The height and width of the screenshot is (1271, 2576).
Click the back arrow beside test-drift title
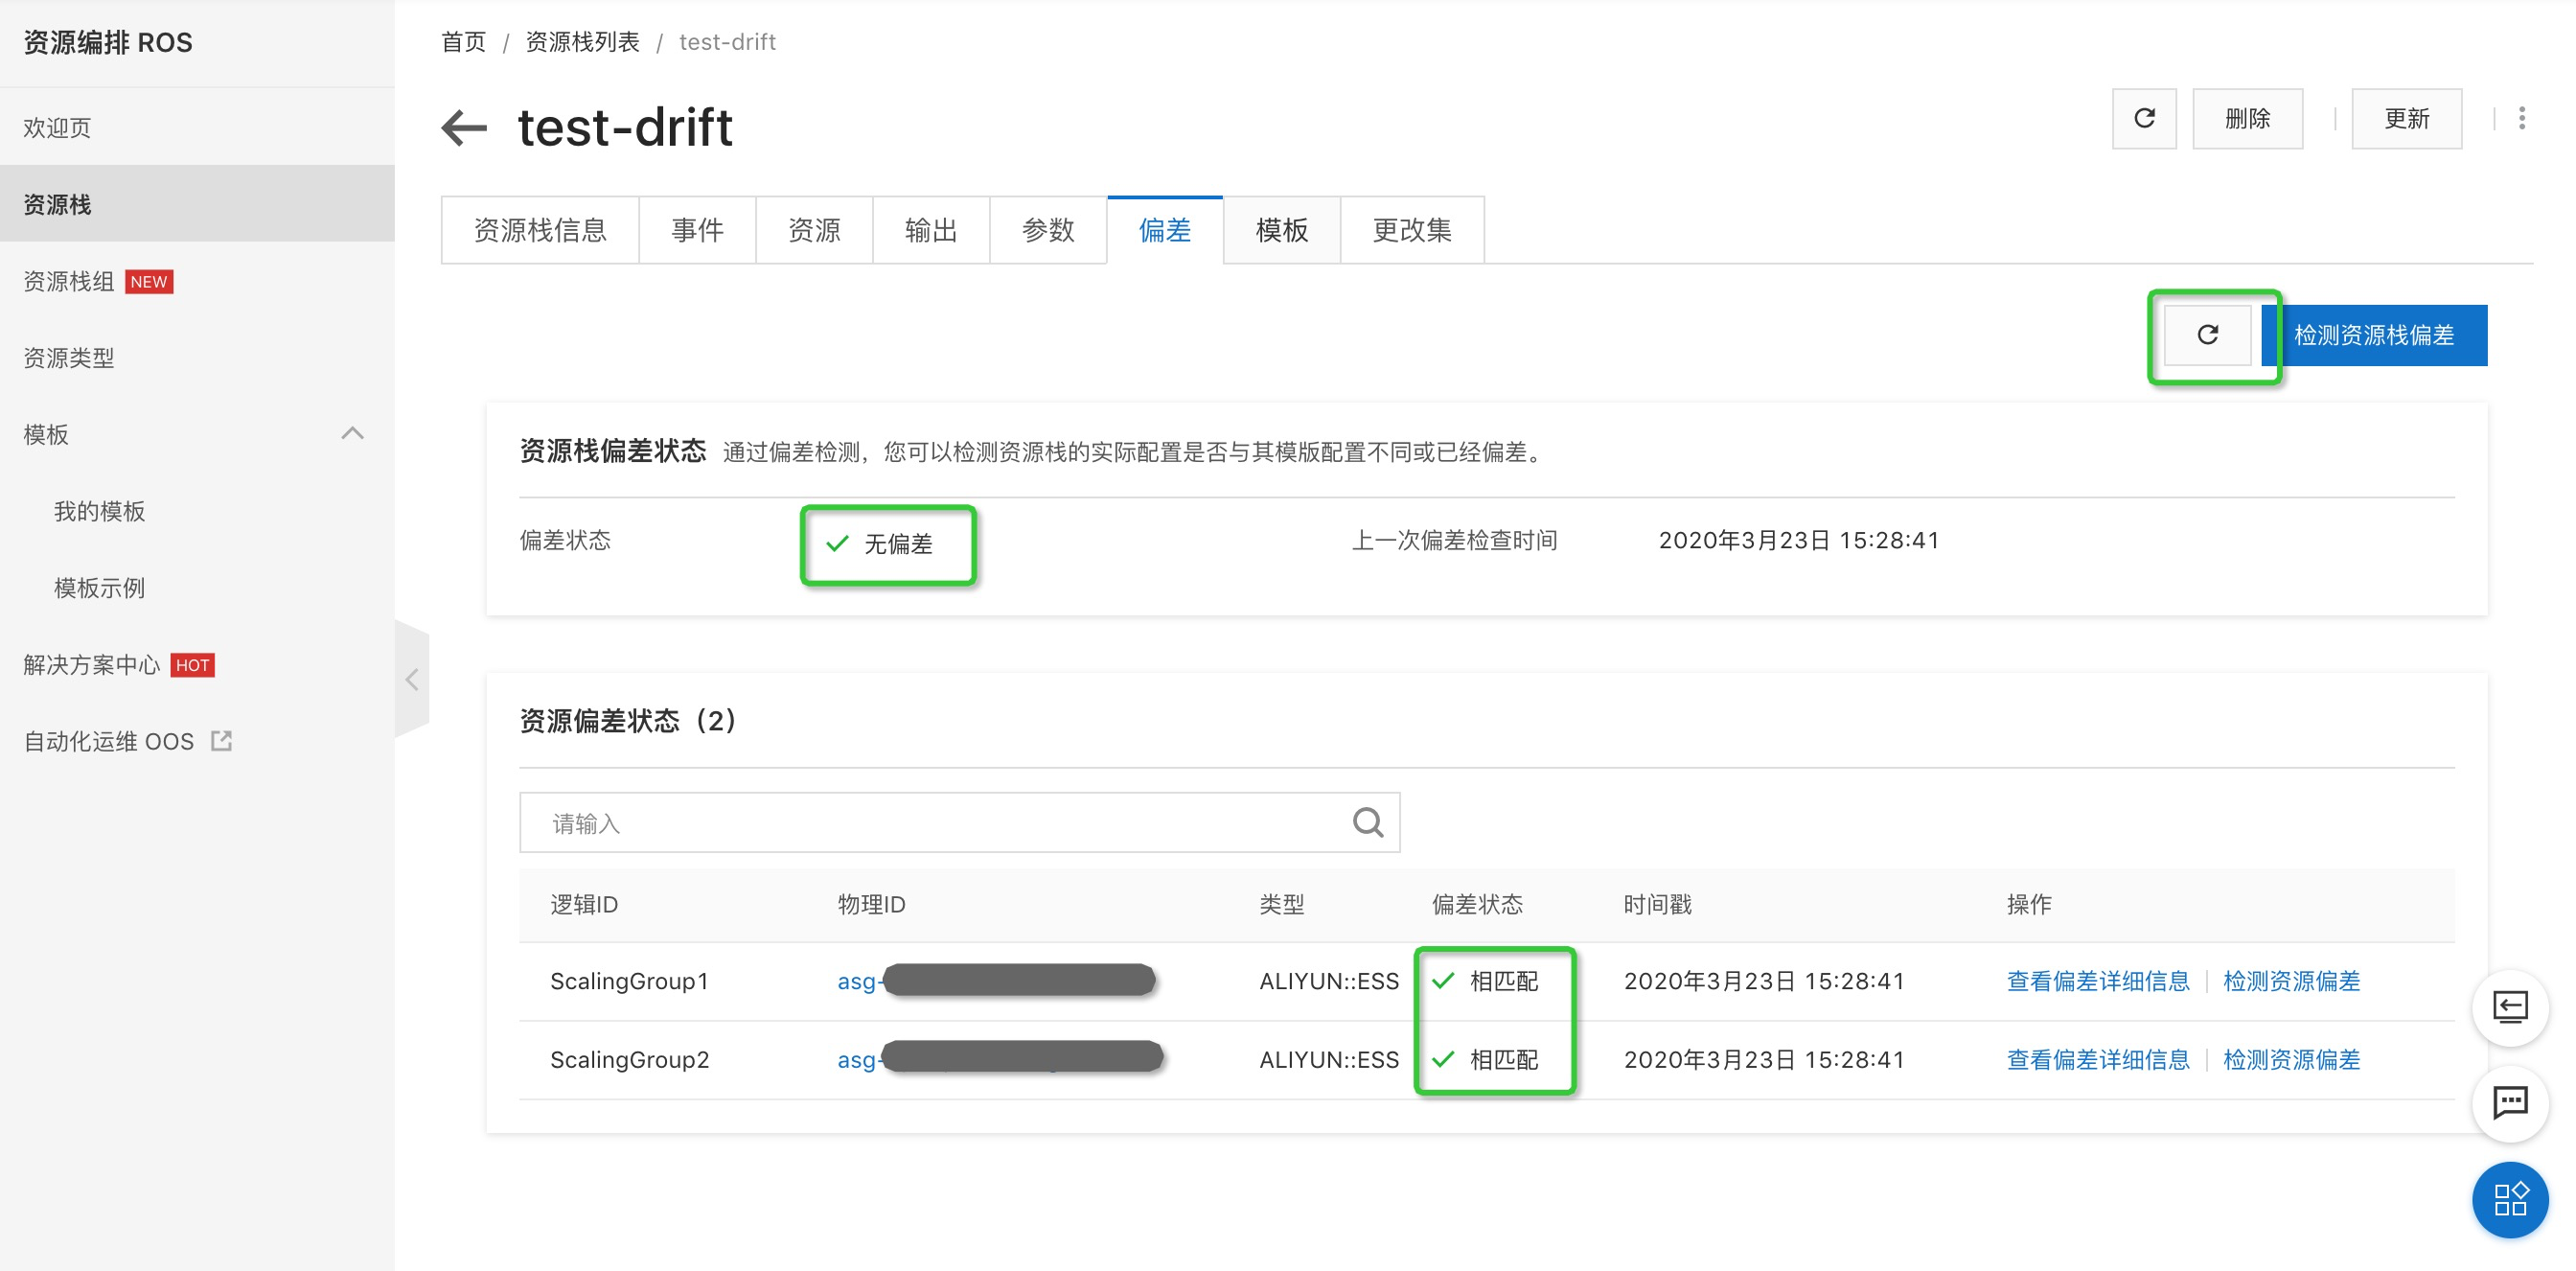point(464,127)
